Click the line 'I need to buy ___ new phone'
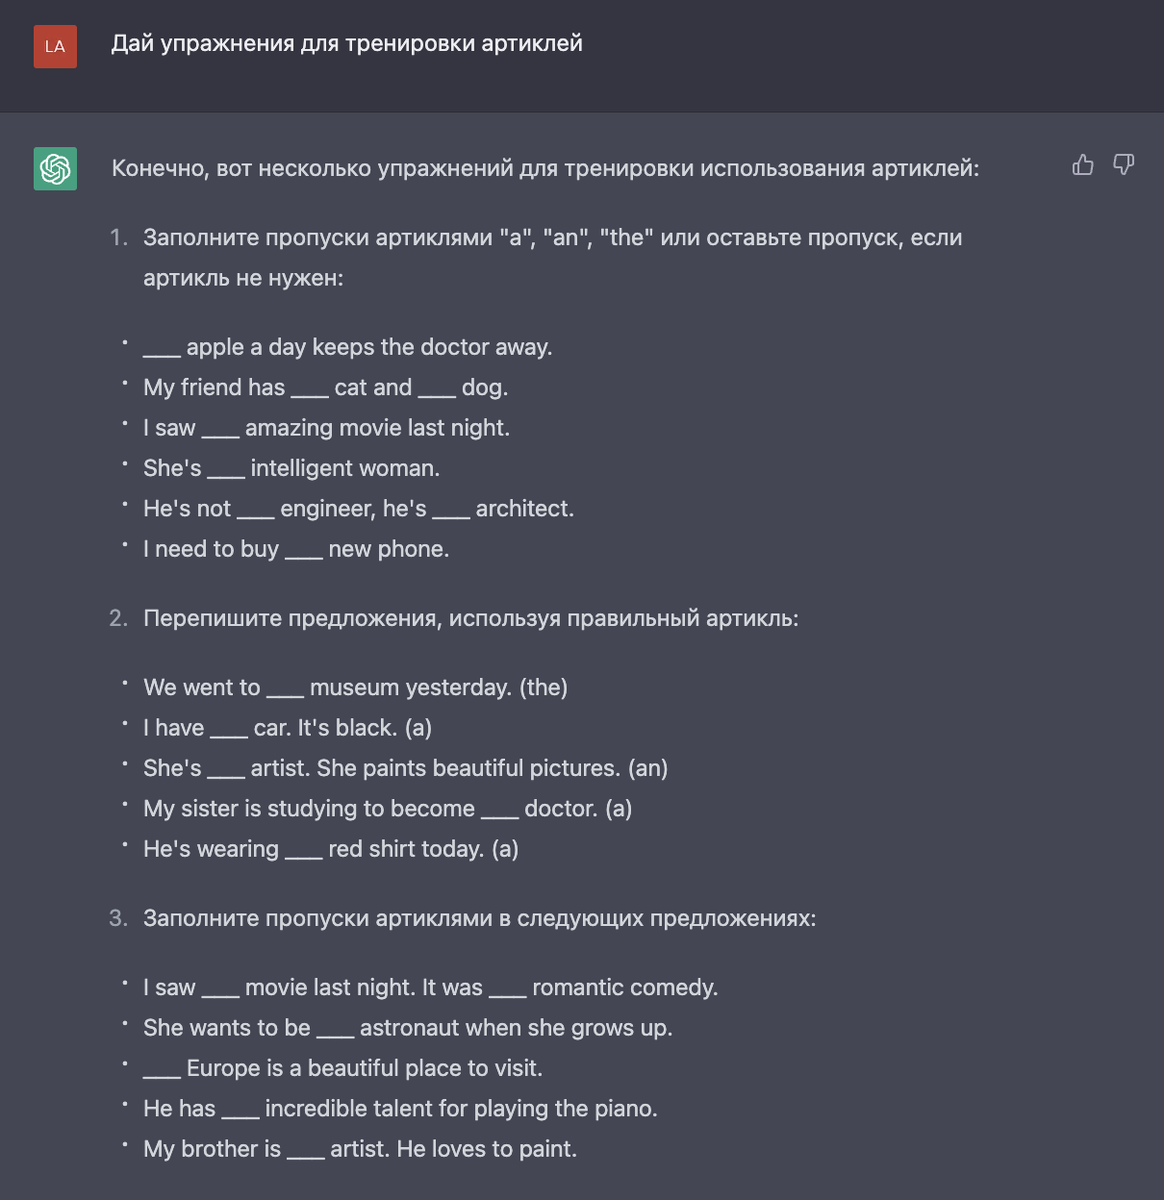The width and height of the screenshot is (1164, 1200). tap(297, 549)
